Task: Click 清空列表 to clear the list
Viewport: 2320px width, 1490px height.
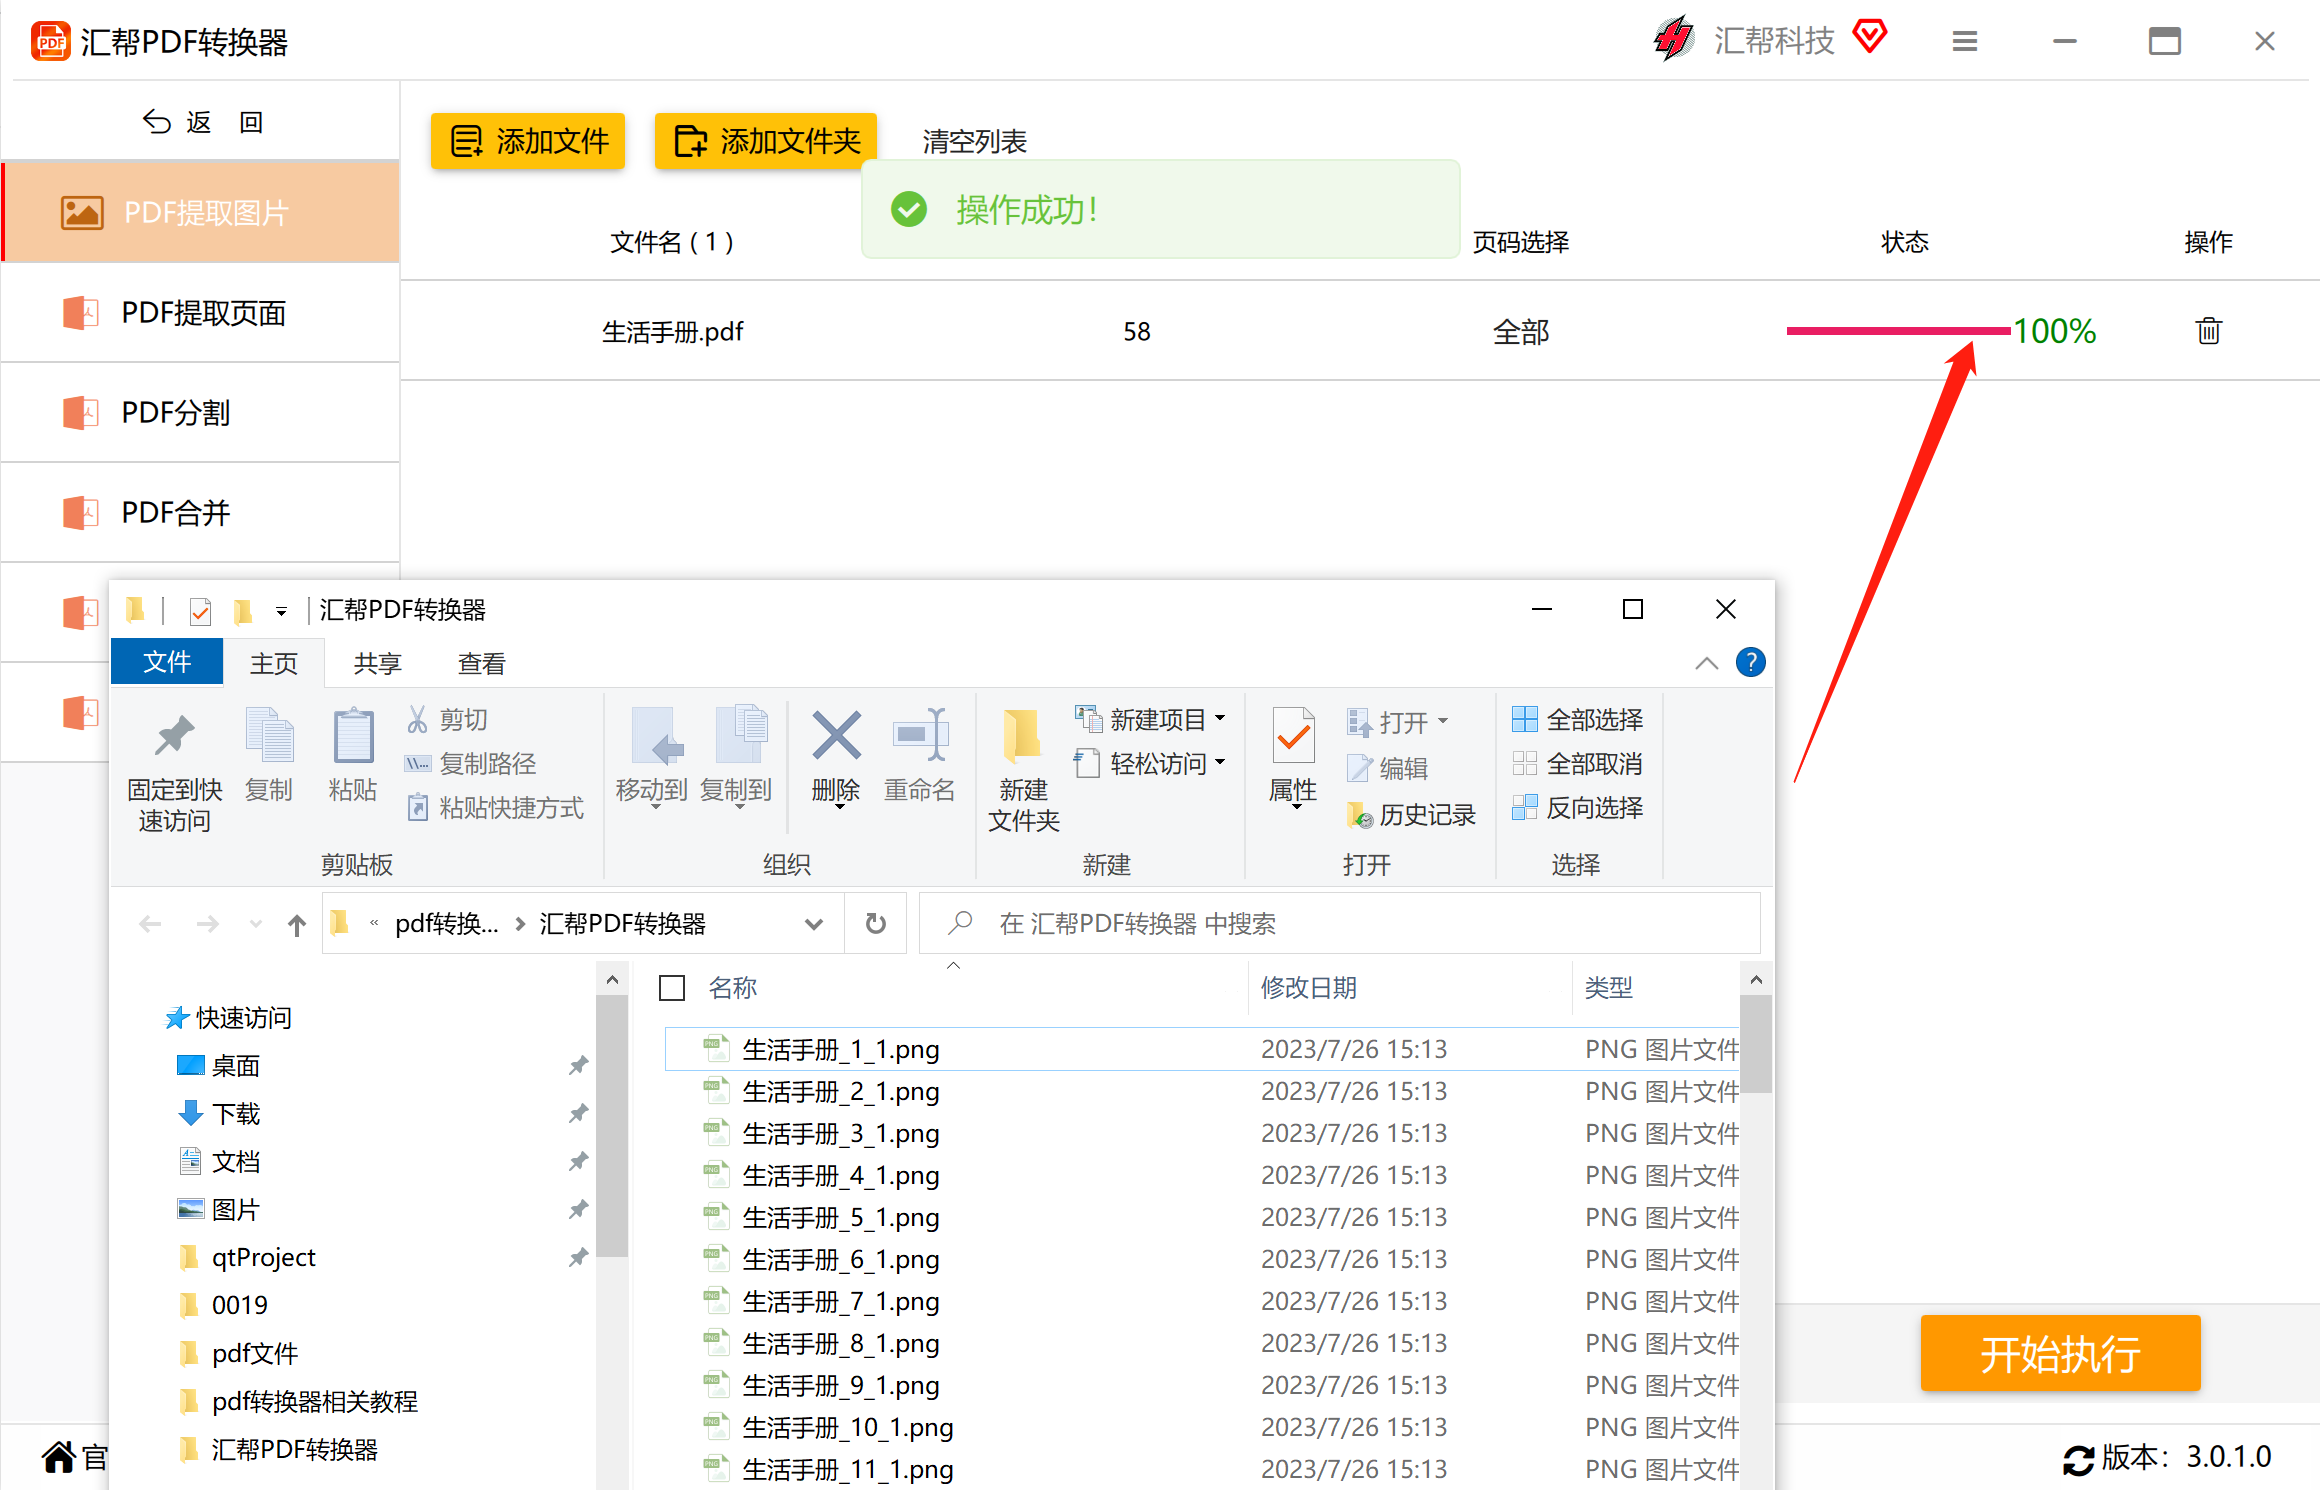Action: point(974,142)
